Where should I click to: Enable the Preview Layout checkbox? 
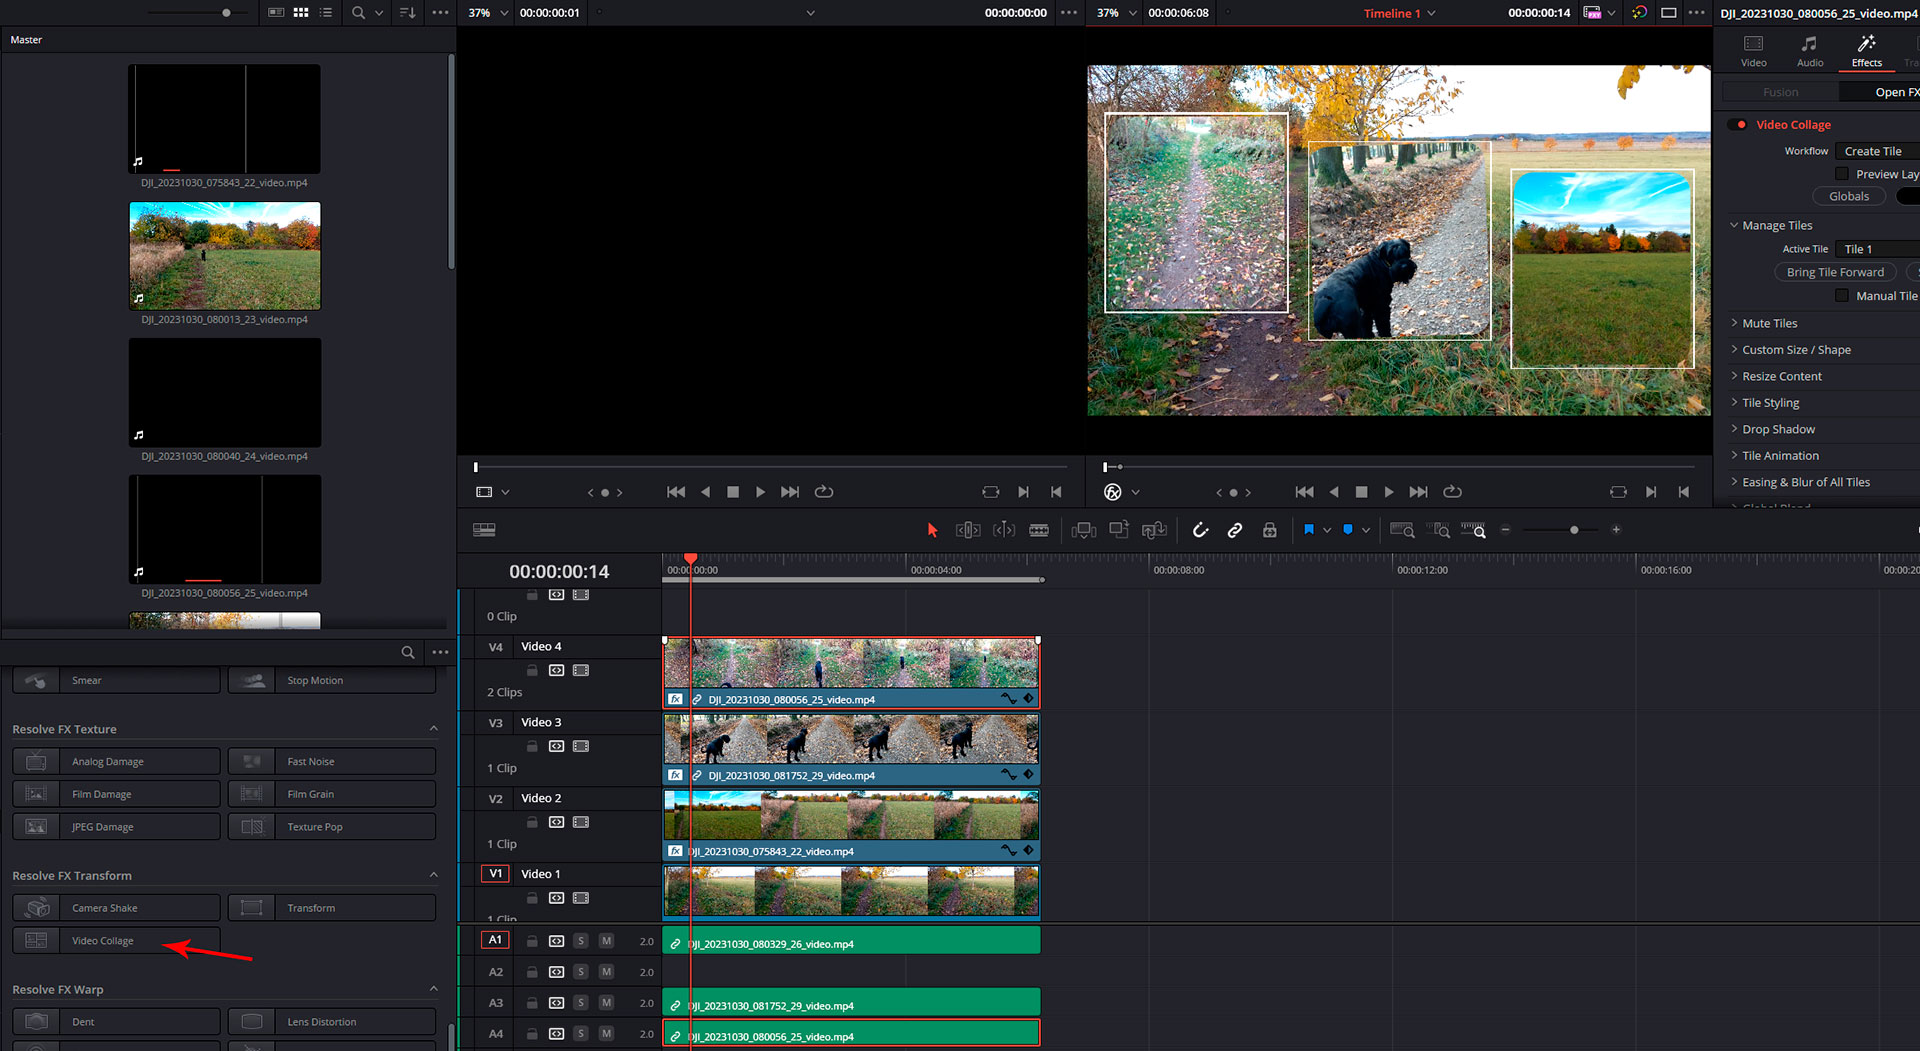pos(1842,174)
